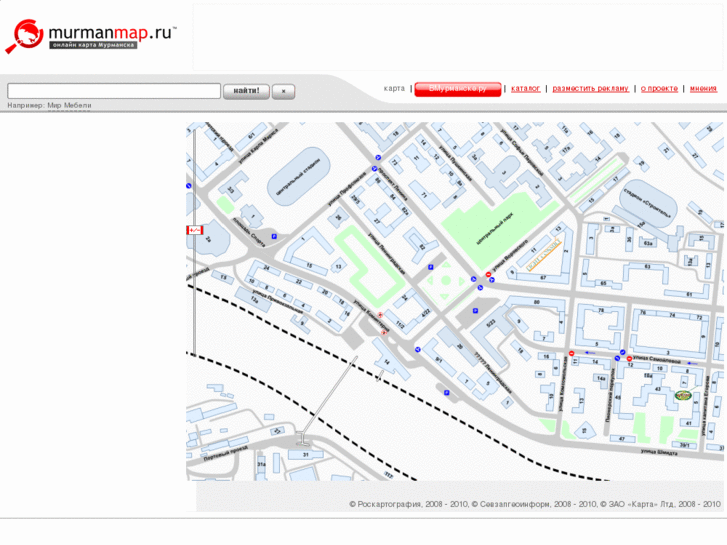
Task: Click the example query Мир Мебели
Action: click(69, 105)
